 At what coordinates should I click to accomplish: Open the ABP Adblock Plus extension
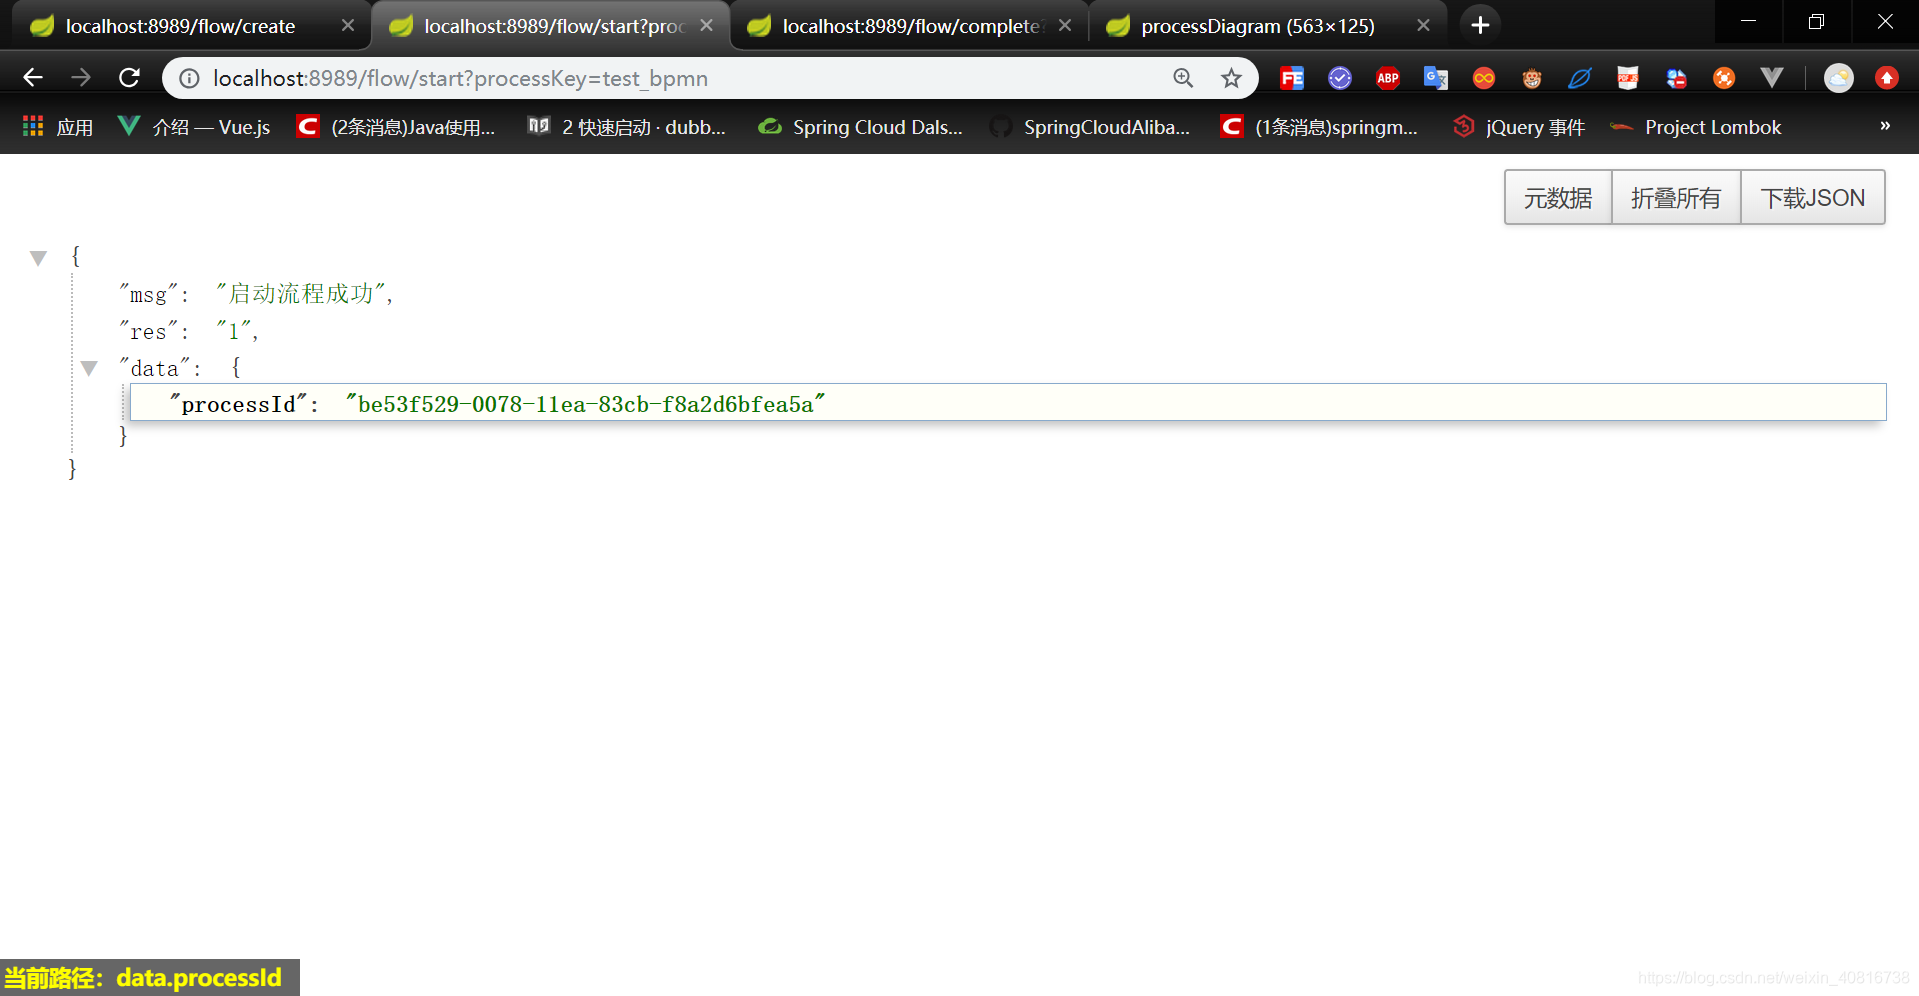[x=1388, y=78]
